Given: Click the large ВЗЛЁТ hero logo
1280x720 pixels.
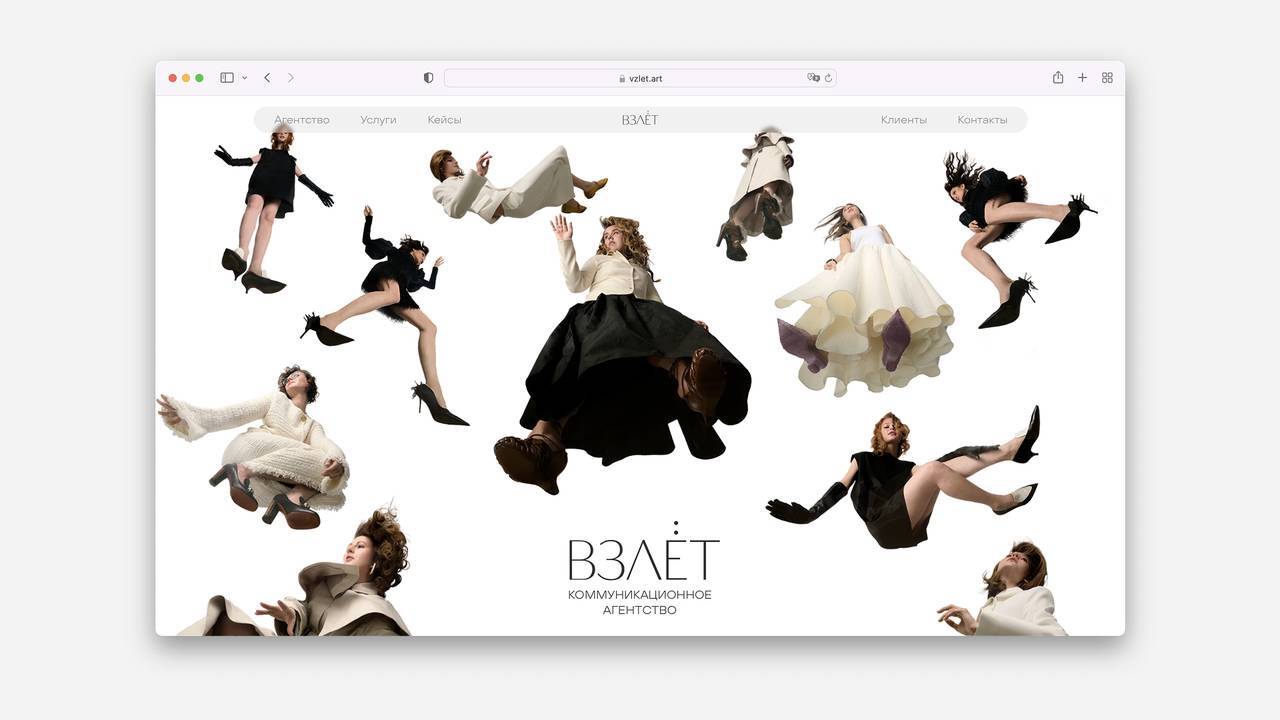Looking at the screenshot, I should click(644, 552).
